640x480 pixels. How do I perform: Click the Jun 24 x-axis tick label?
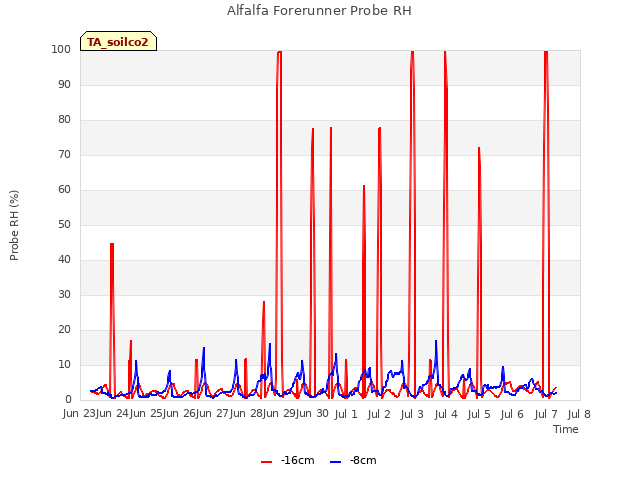tap(113, 414)
